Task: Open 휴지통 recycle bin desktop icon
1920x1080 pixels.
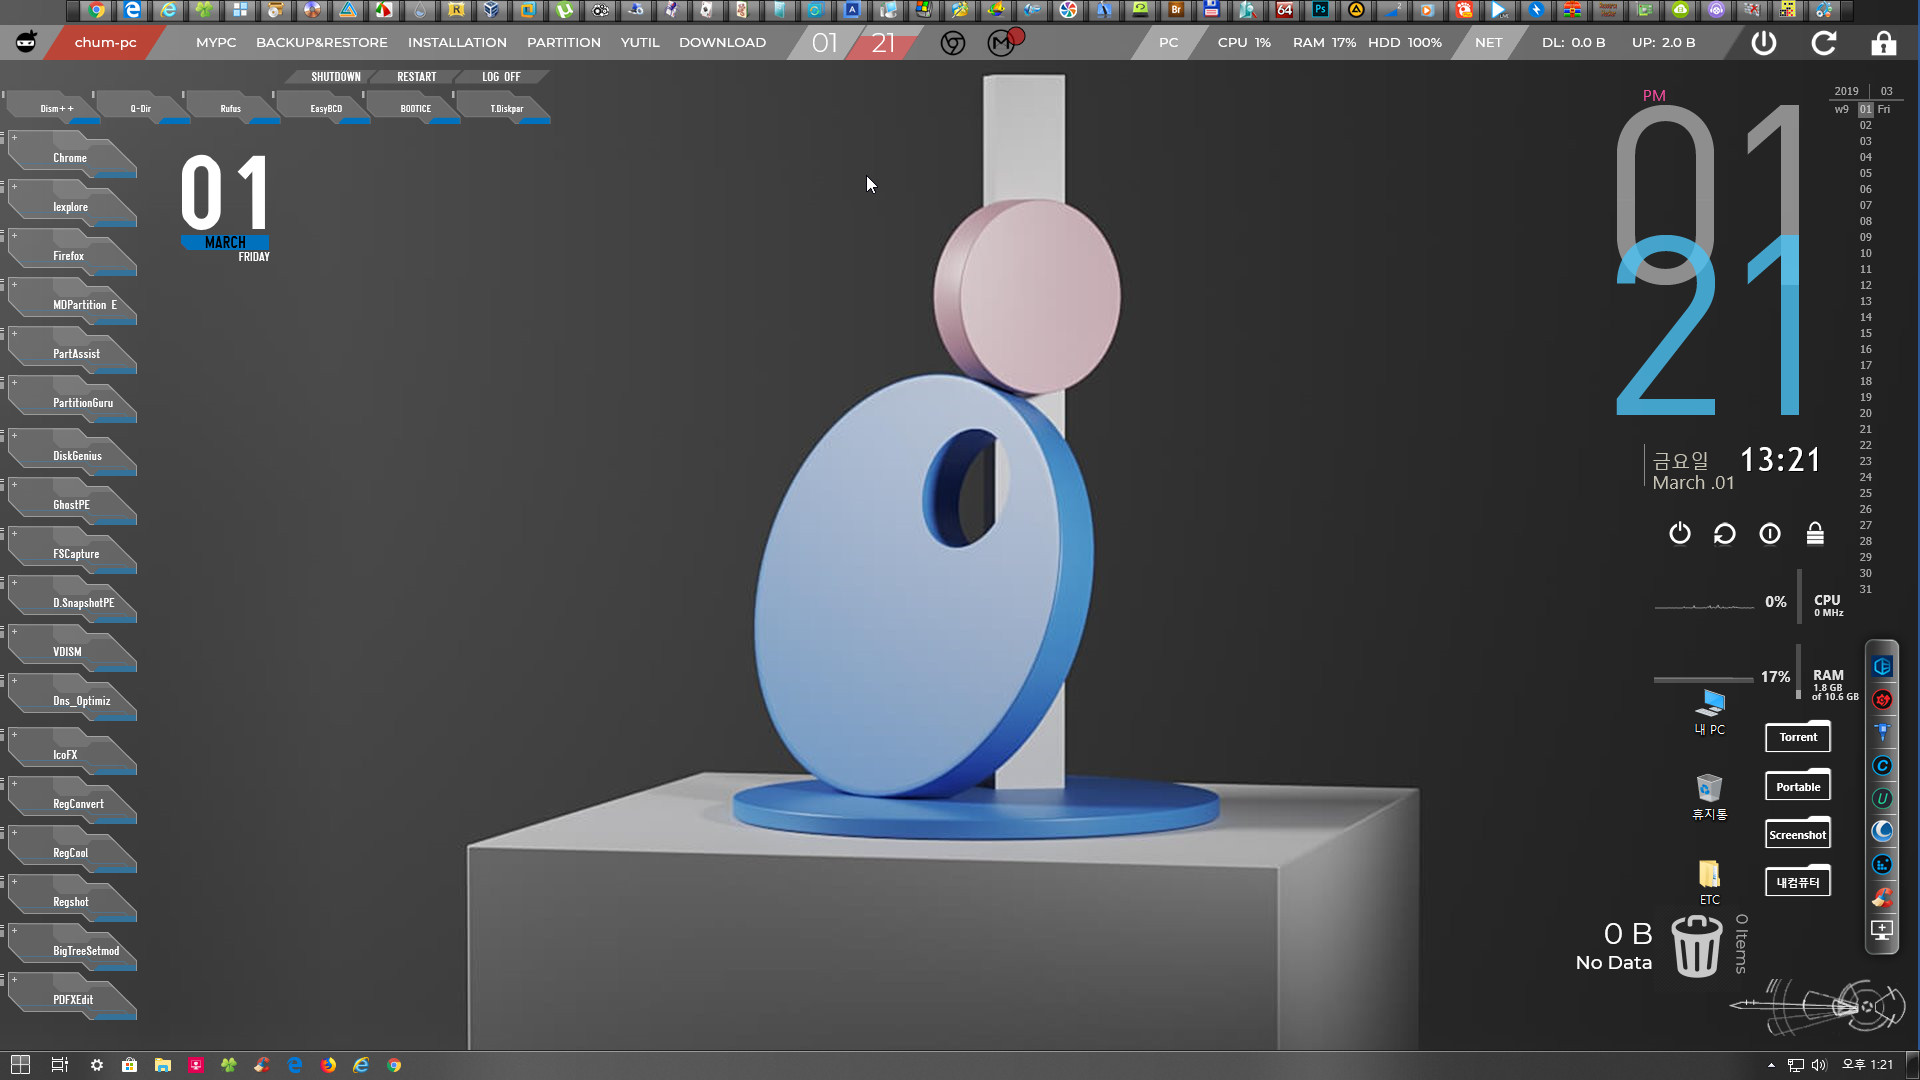Action: click(1709, 796)
